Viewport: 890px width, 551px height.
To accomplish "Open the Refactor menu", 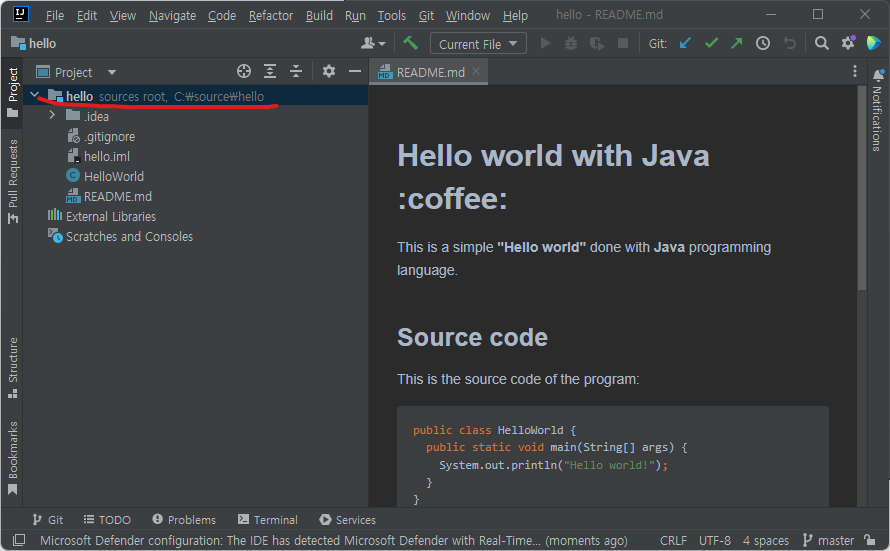I will tap(271, 15).
